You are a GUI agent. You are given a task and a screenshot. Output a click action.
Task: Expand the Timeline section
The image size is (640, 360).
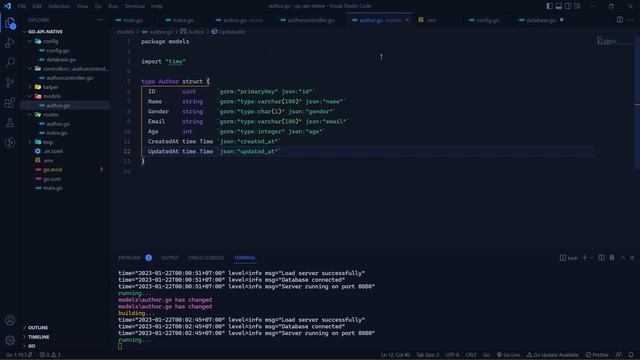tap(38, 337)
